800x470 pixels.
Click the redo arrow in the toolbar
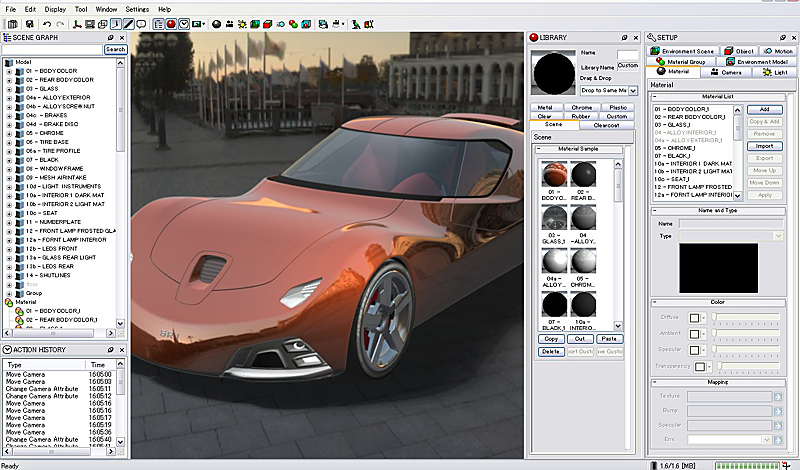[60, 23]
